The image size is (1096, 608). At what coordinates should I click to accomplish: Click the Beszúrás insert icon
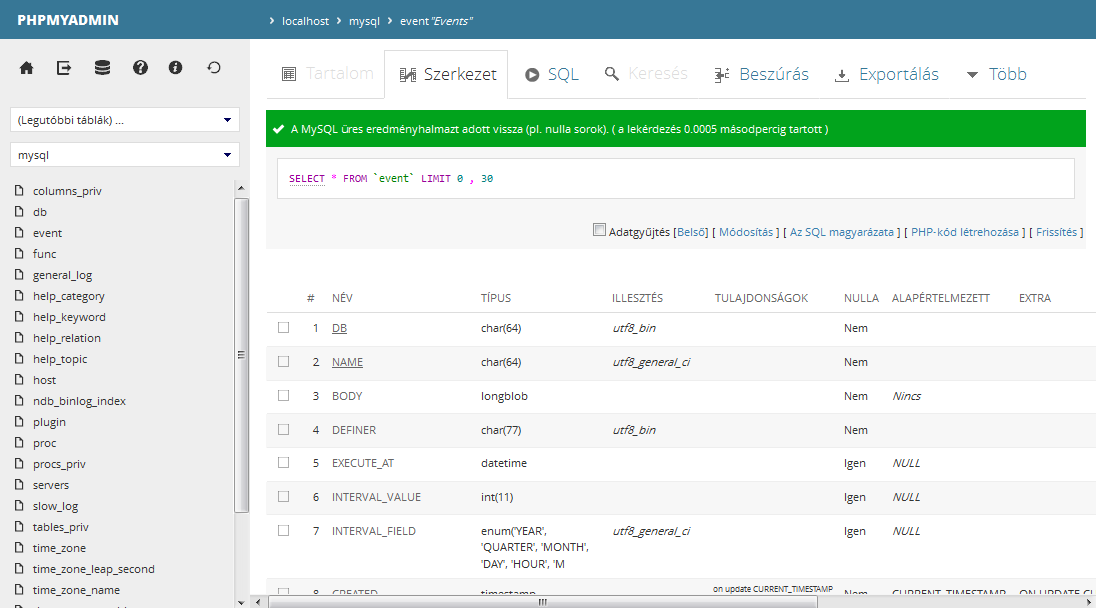722,75
